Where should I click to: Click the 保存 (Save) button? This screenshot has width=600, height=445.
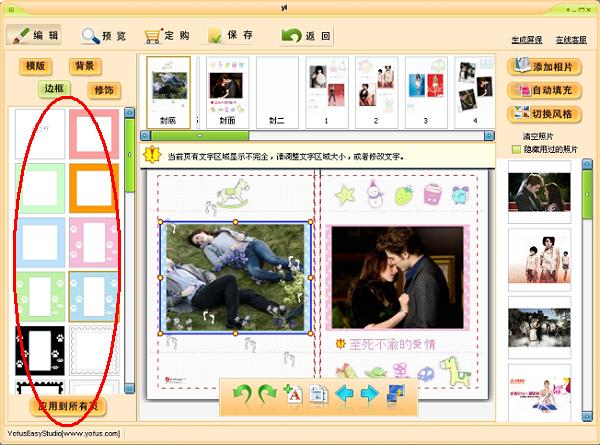coord(230,36)
